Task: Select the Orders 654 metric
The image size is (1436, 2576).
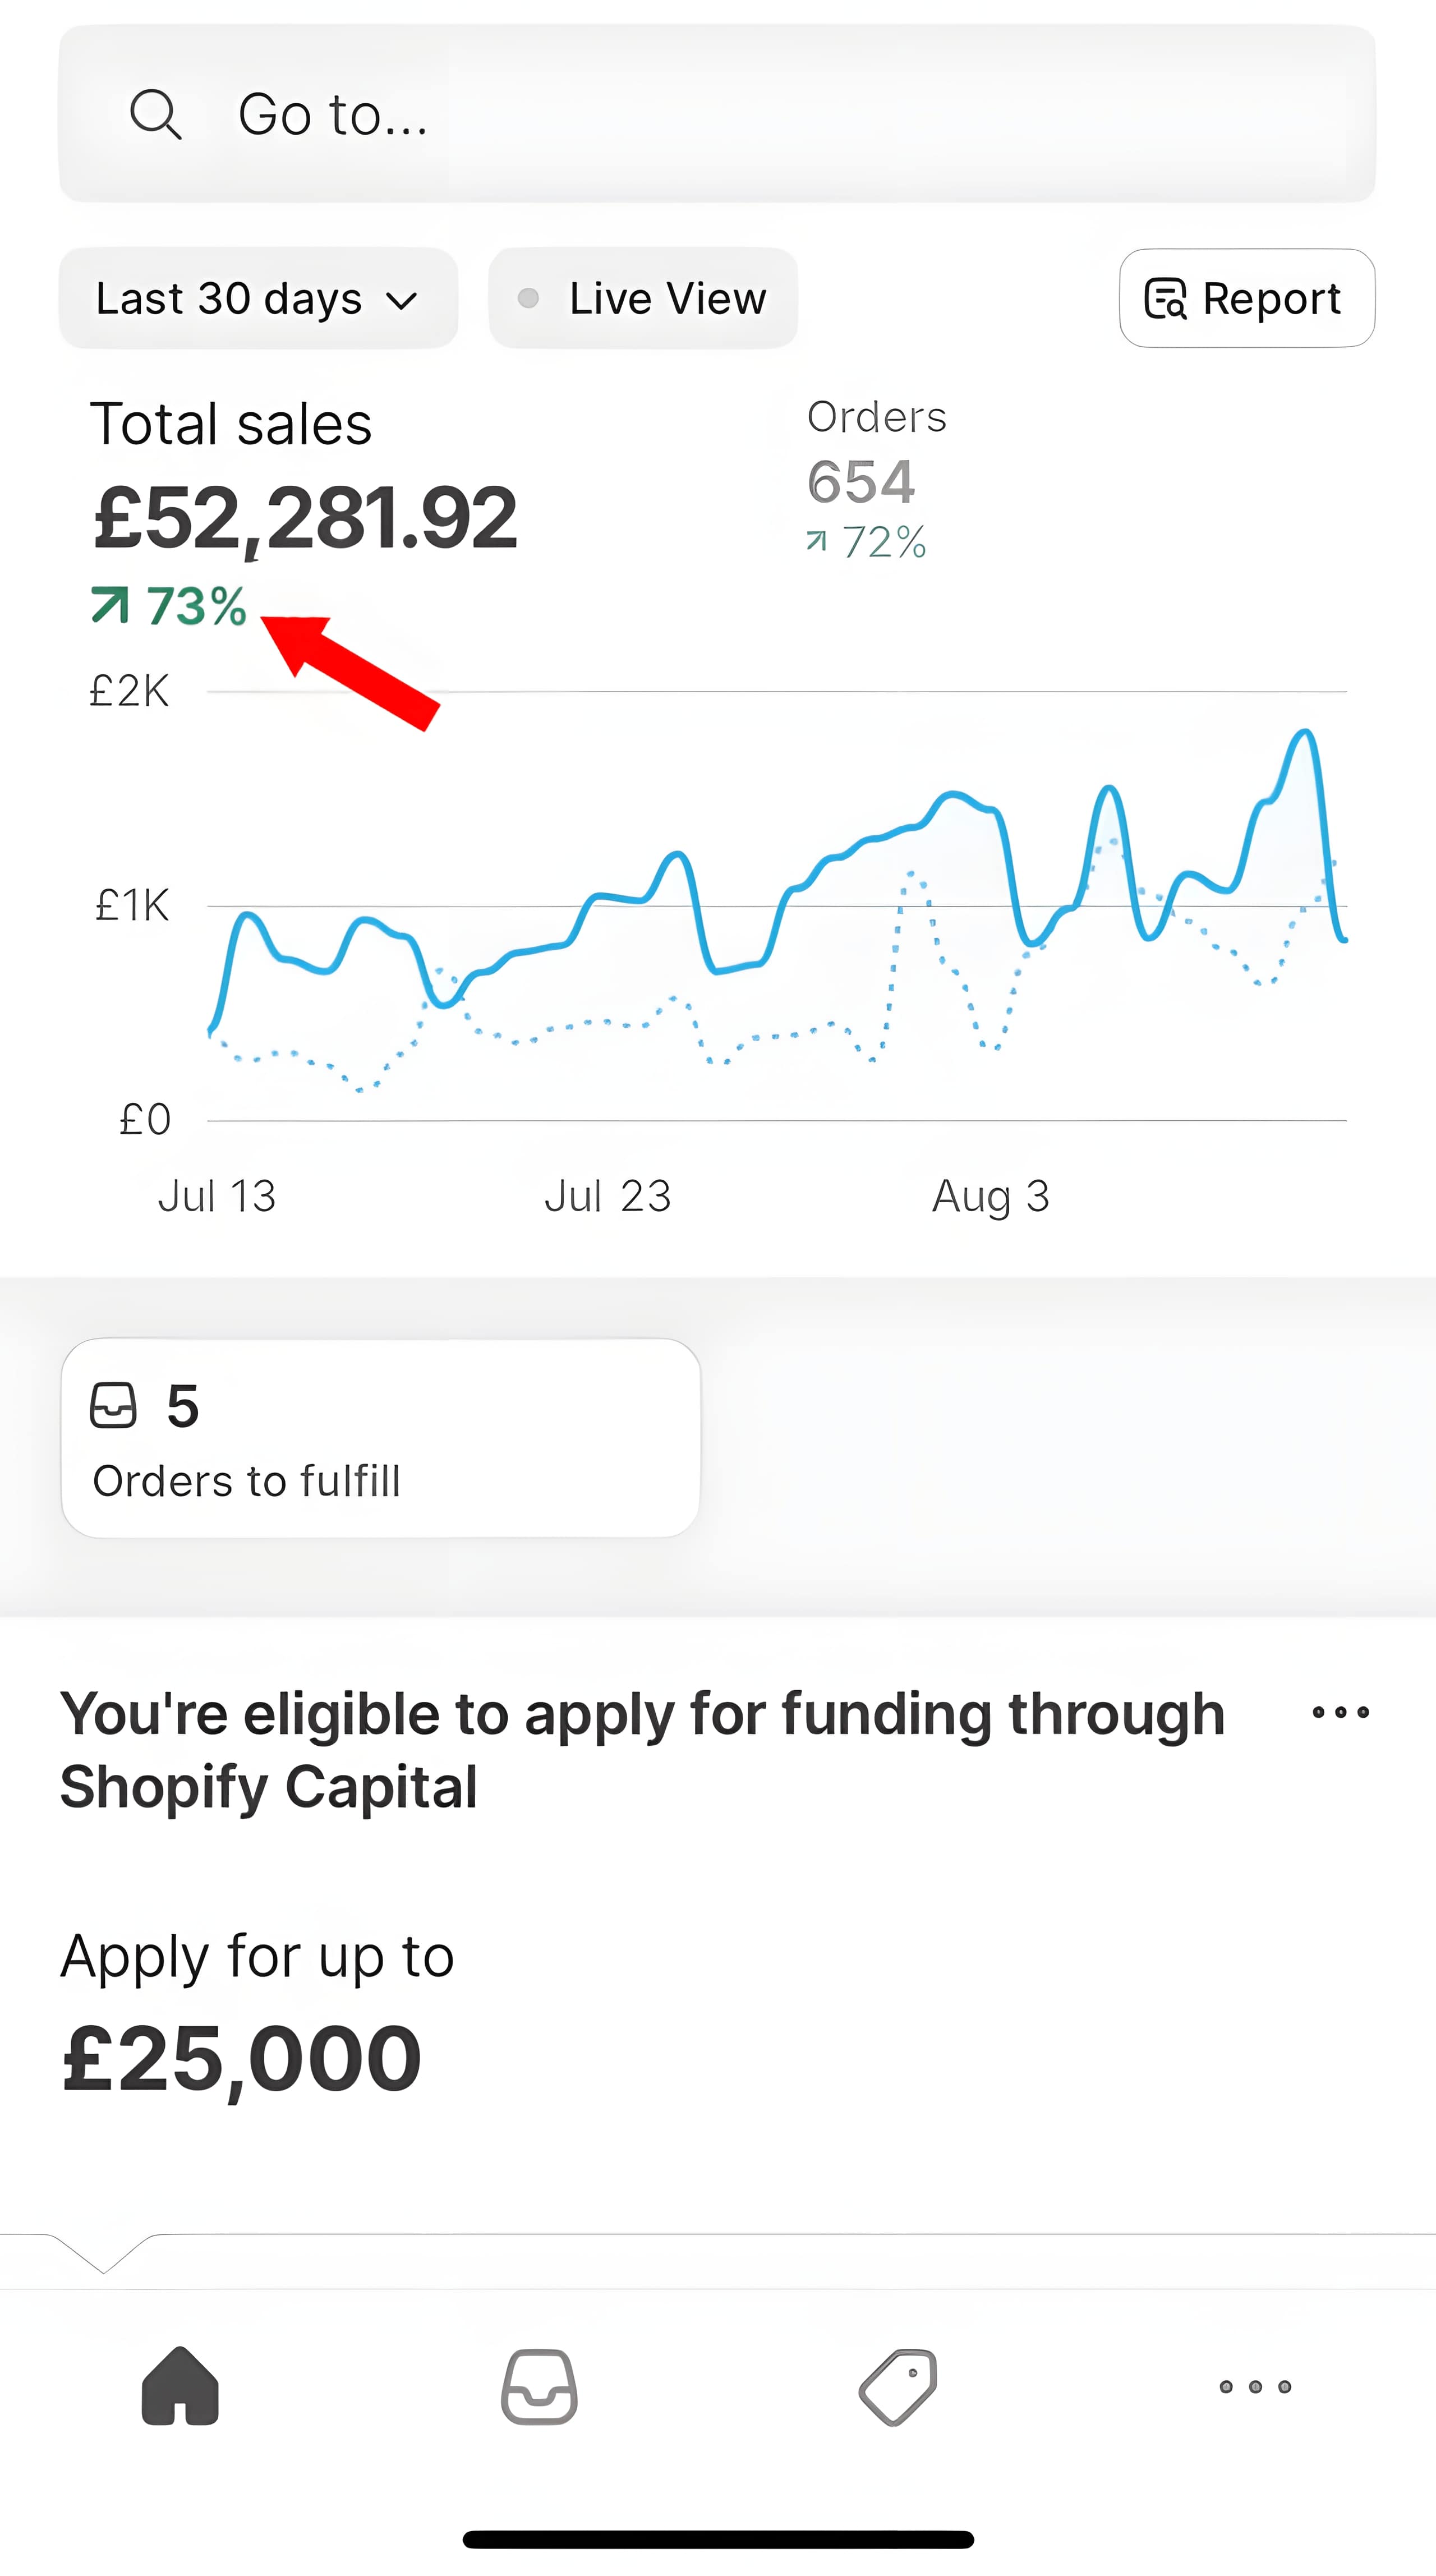Action: [866, 480]
